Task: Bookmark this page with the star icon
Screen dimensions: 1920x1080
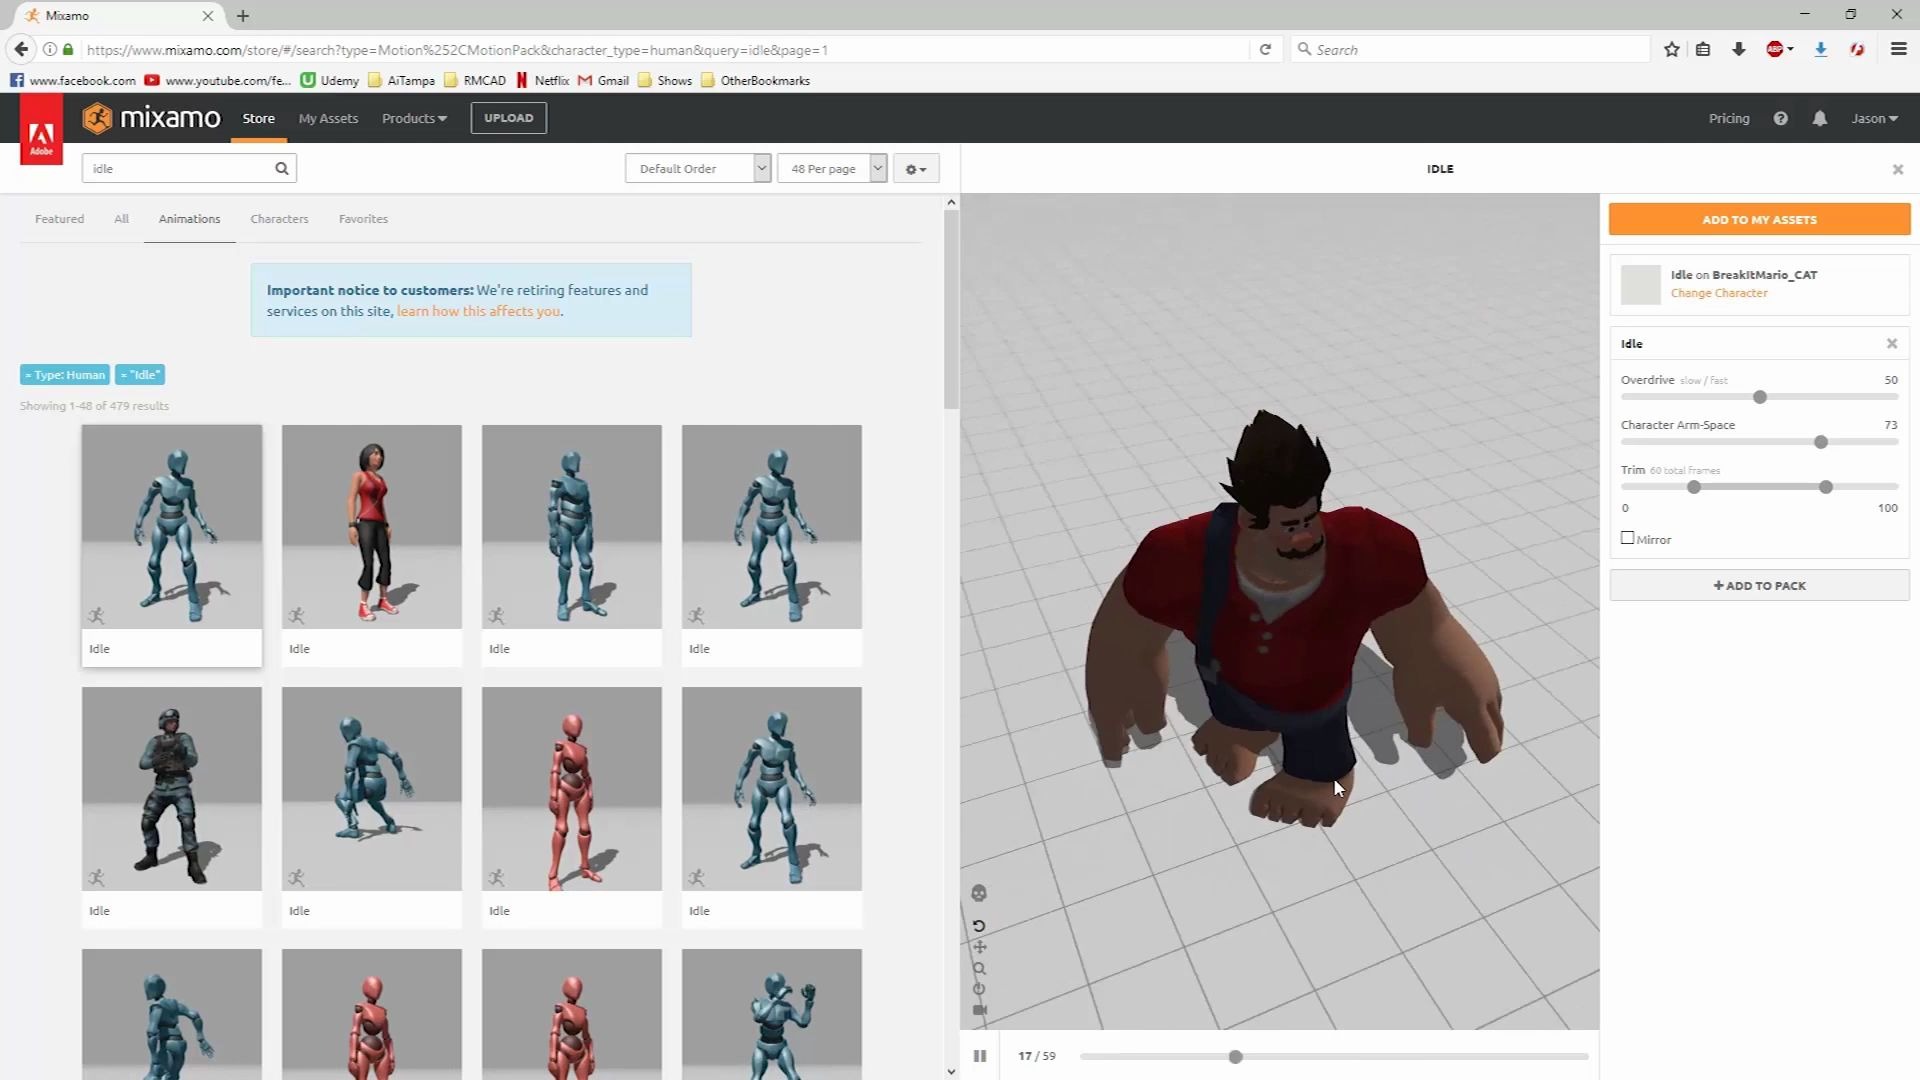Action: tap(1672, 49)
